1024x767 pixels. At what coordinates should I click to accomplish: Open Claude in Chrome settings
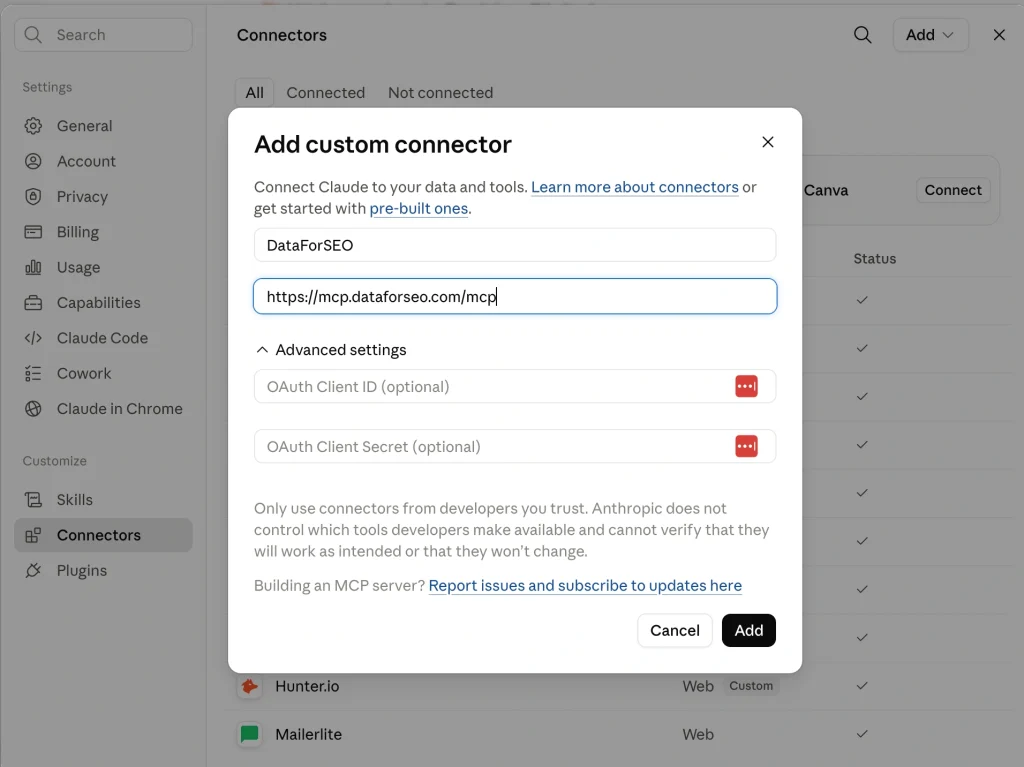tap(103, 408)
